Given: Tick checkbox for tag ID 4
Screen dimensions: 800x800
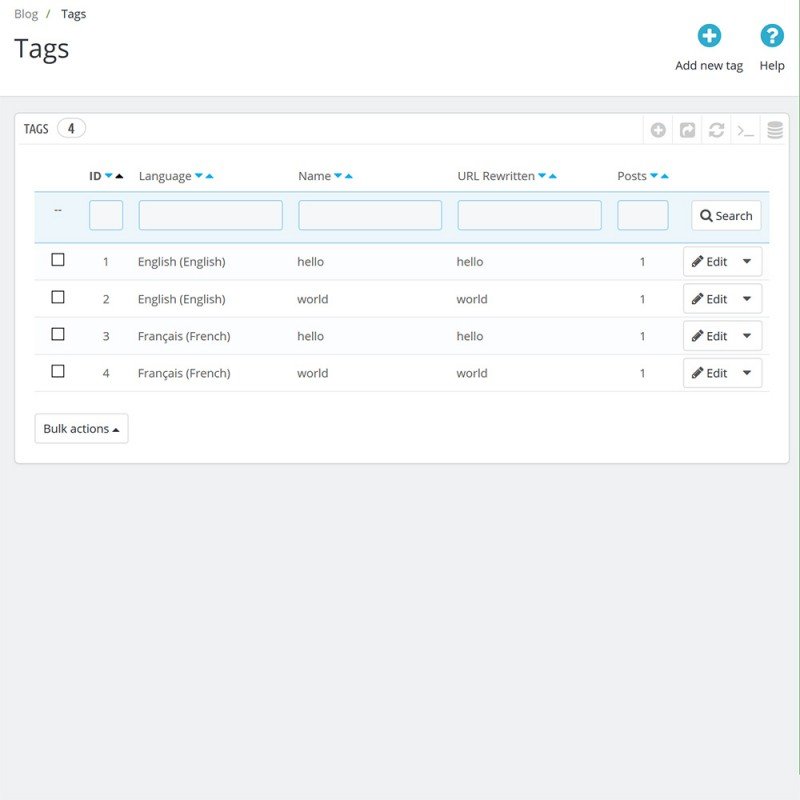Looking at the screenshot, I should tap(58, 371).
